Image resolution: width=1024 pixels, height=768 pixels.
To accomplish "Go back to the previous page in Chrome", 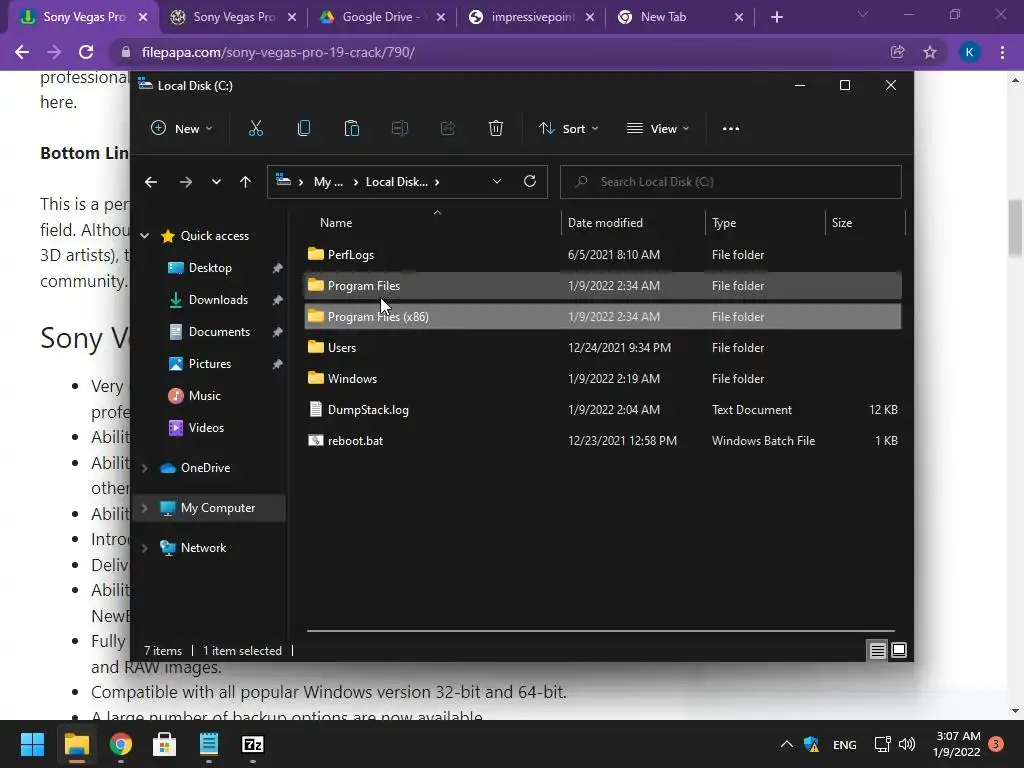I will coord(22,52).
